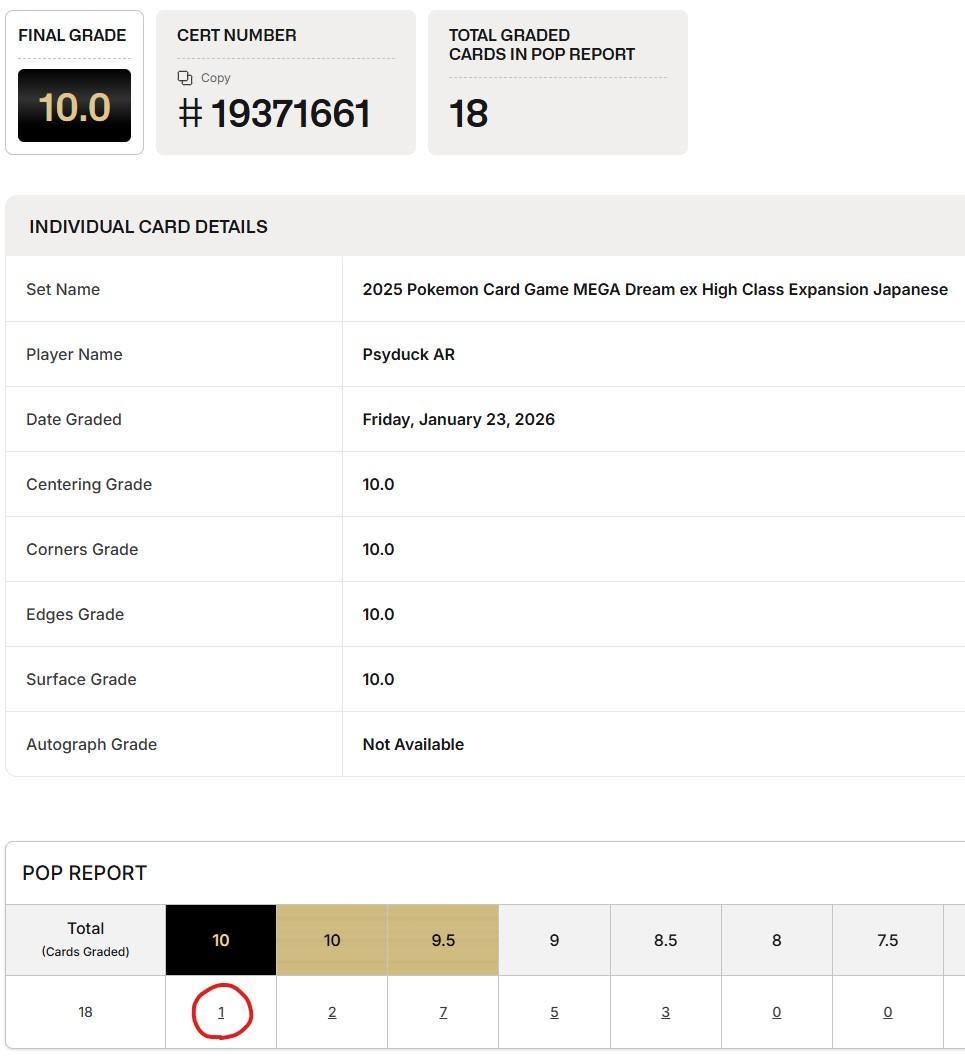Click the total graded cards value 18
This screenshot has height=1061, width=965.
(x=468, y=114)
